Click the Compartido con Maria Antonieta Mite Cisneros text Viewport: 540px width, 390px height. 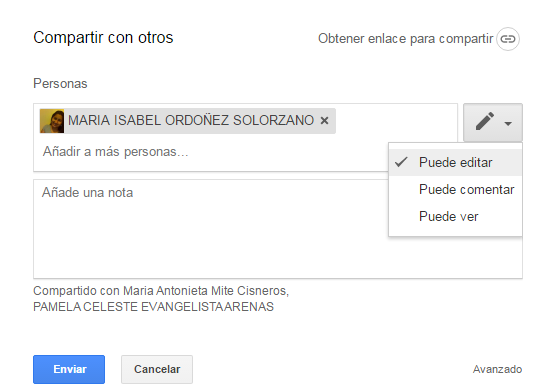coord(161,291)
